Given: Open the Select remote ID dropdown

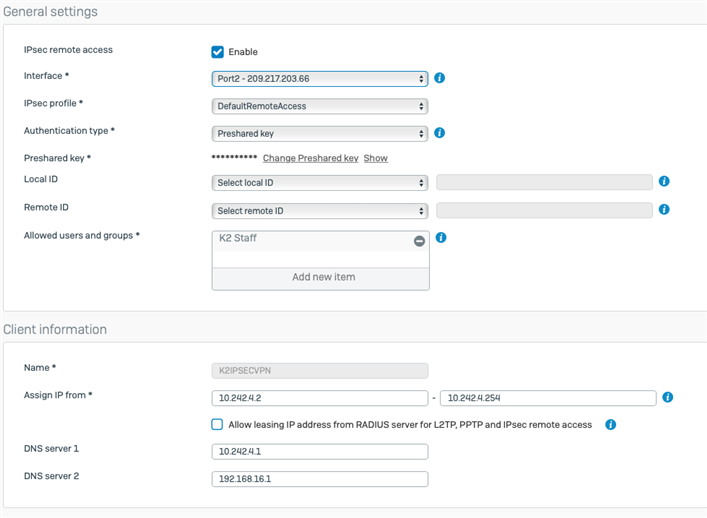Looking at the screenshot, I should [x=320, y=211].
